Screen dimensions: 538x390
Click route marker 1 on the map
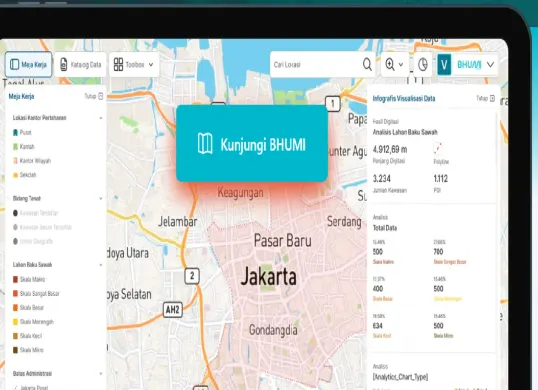pos(332,104)
